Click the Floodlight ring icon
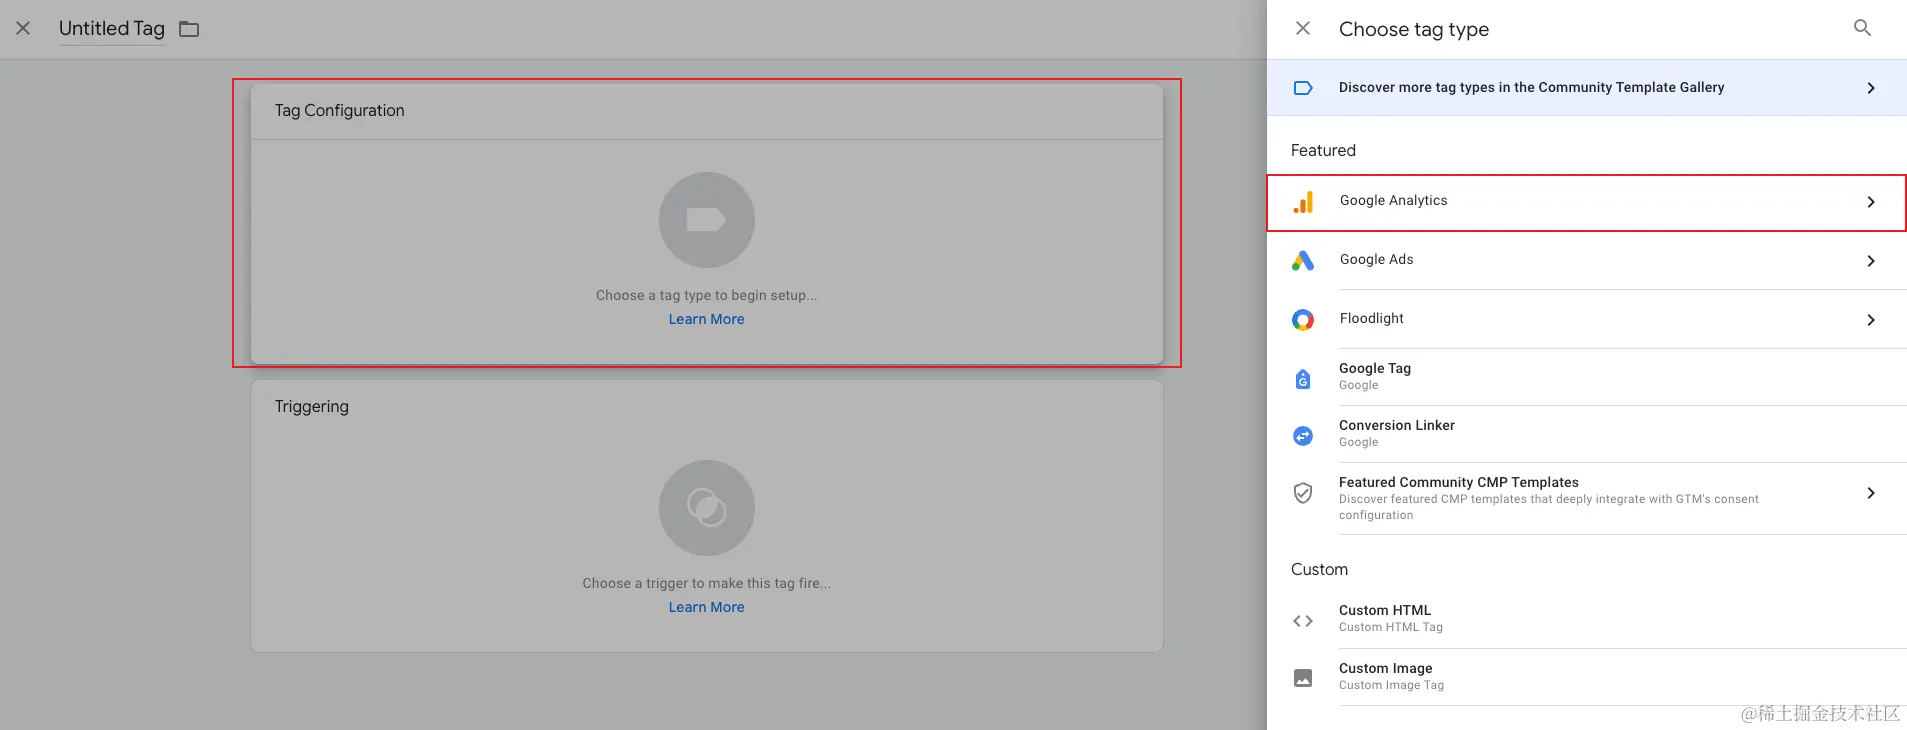This screenshot has height=730, width=1907. point(1303,320)
